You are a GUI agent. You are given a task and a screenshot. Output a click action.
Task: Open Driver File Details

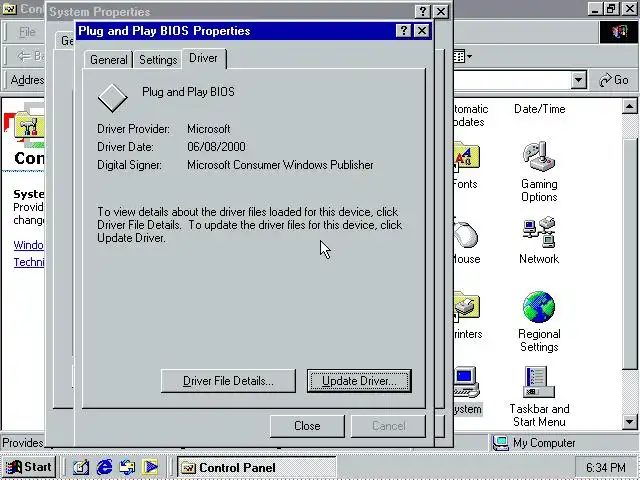tap(228, 381)
